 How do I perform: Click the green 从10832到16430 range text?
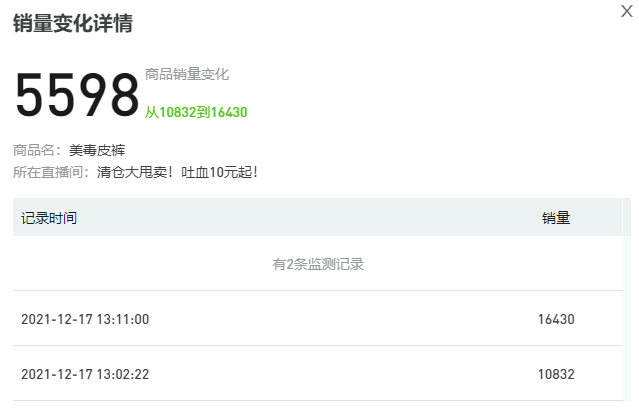(196, 112)
